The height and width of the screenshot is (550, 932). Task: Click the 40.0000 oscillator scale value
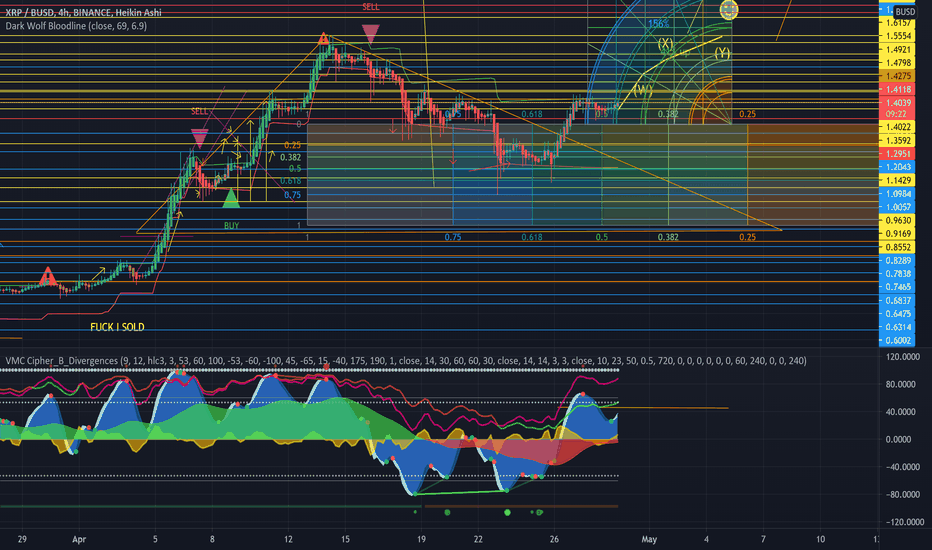pos(900,411)
